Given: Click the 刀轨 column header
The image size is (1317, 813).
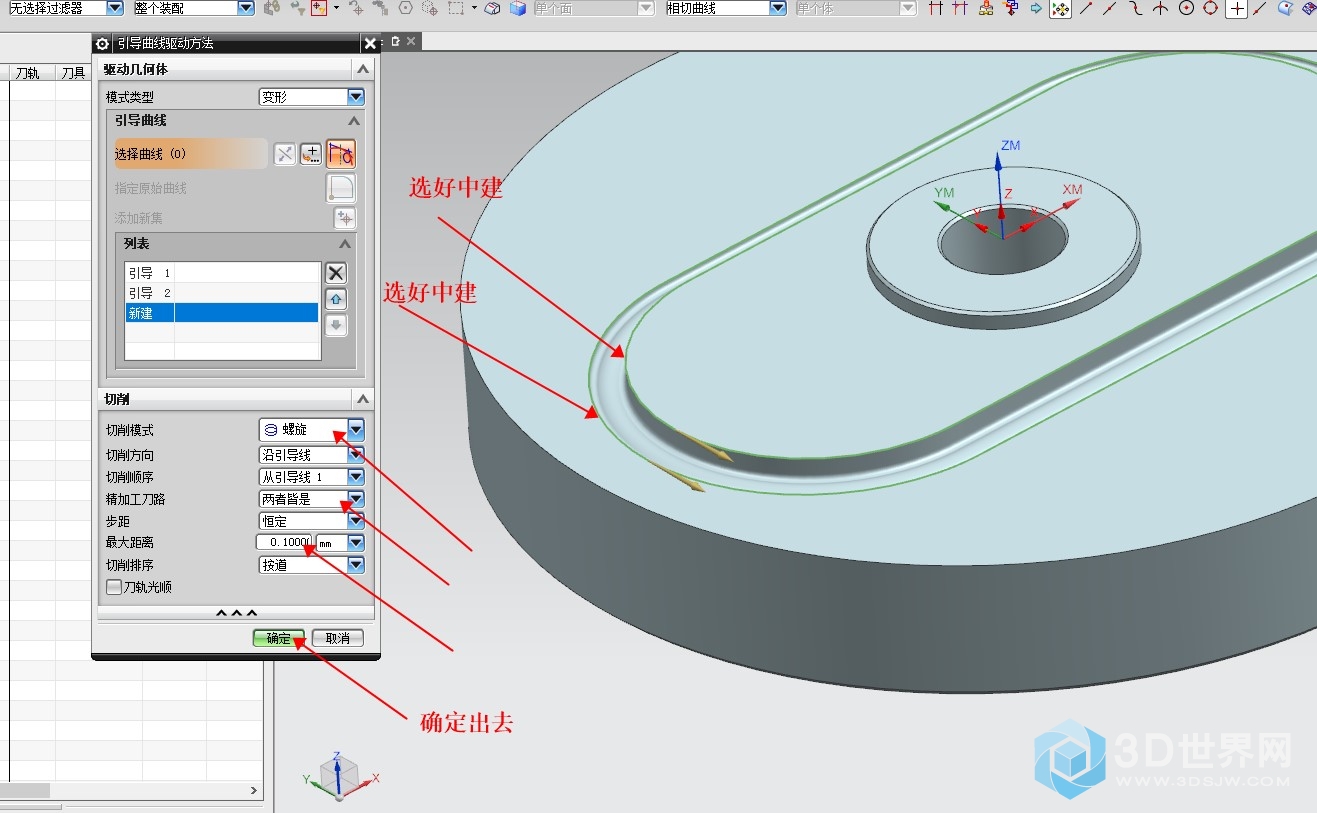Looking at the screenshot, I should click(x=32, y=73).
